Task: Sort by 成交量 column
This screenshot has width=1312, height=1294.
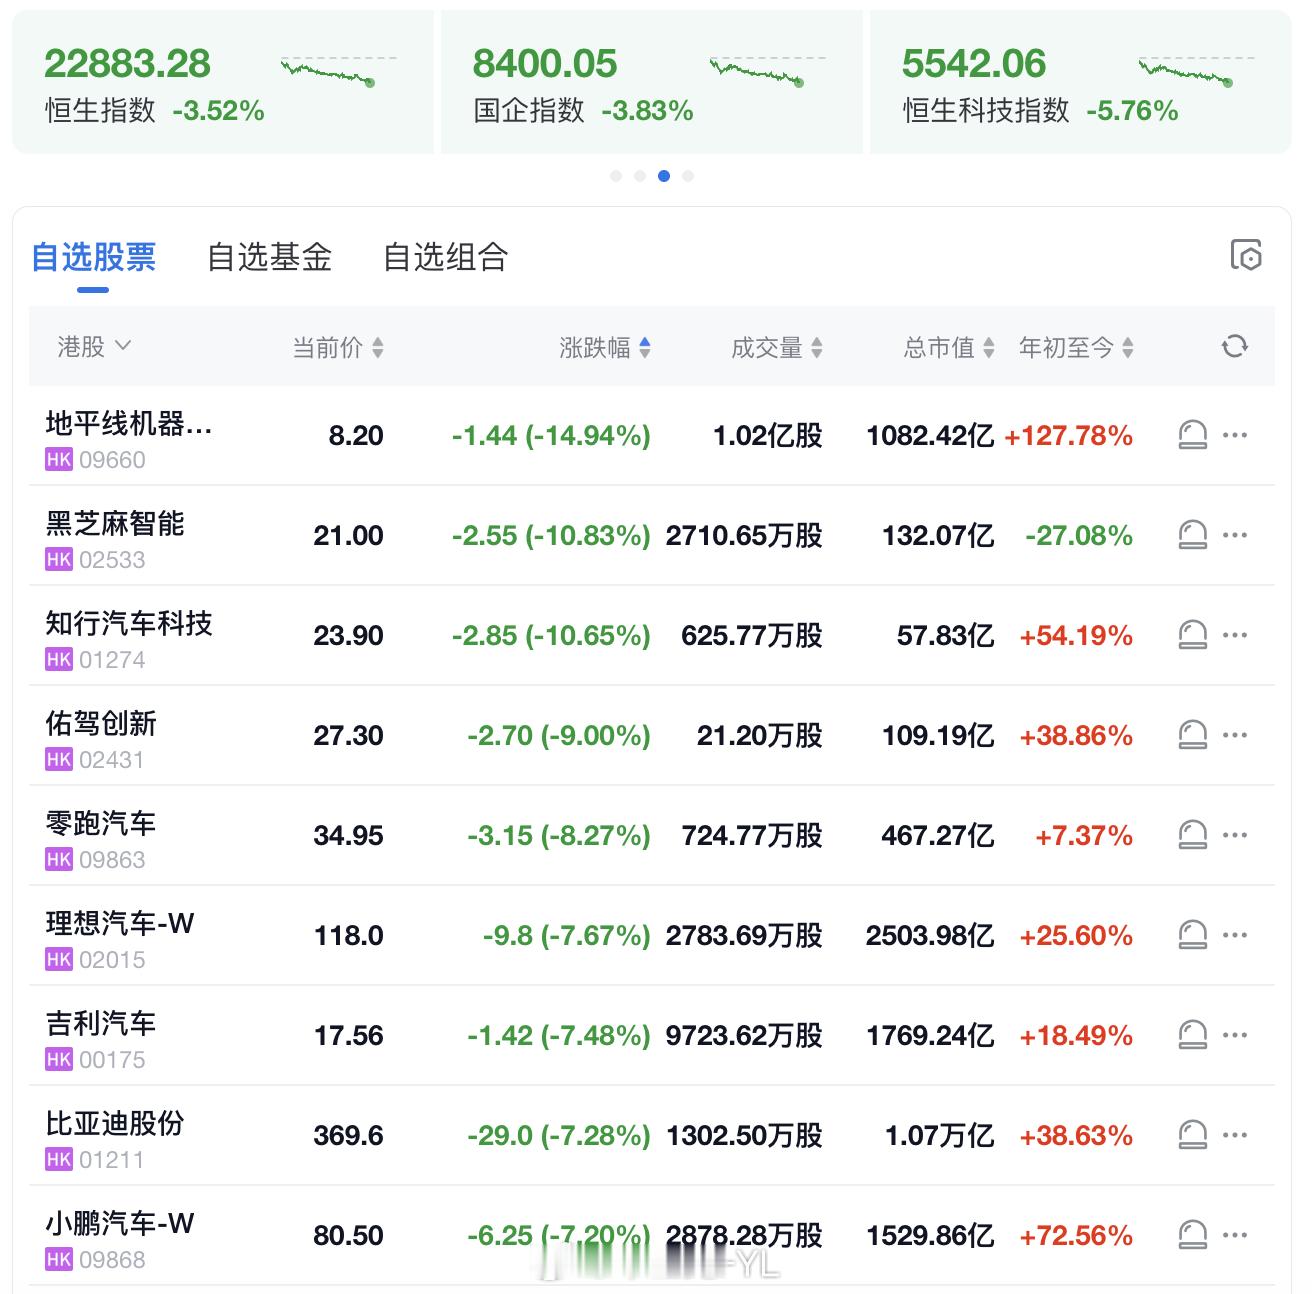Action: pos(777,347)
